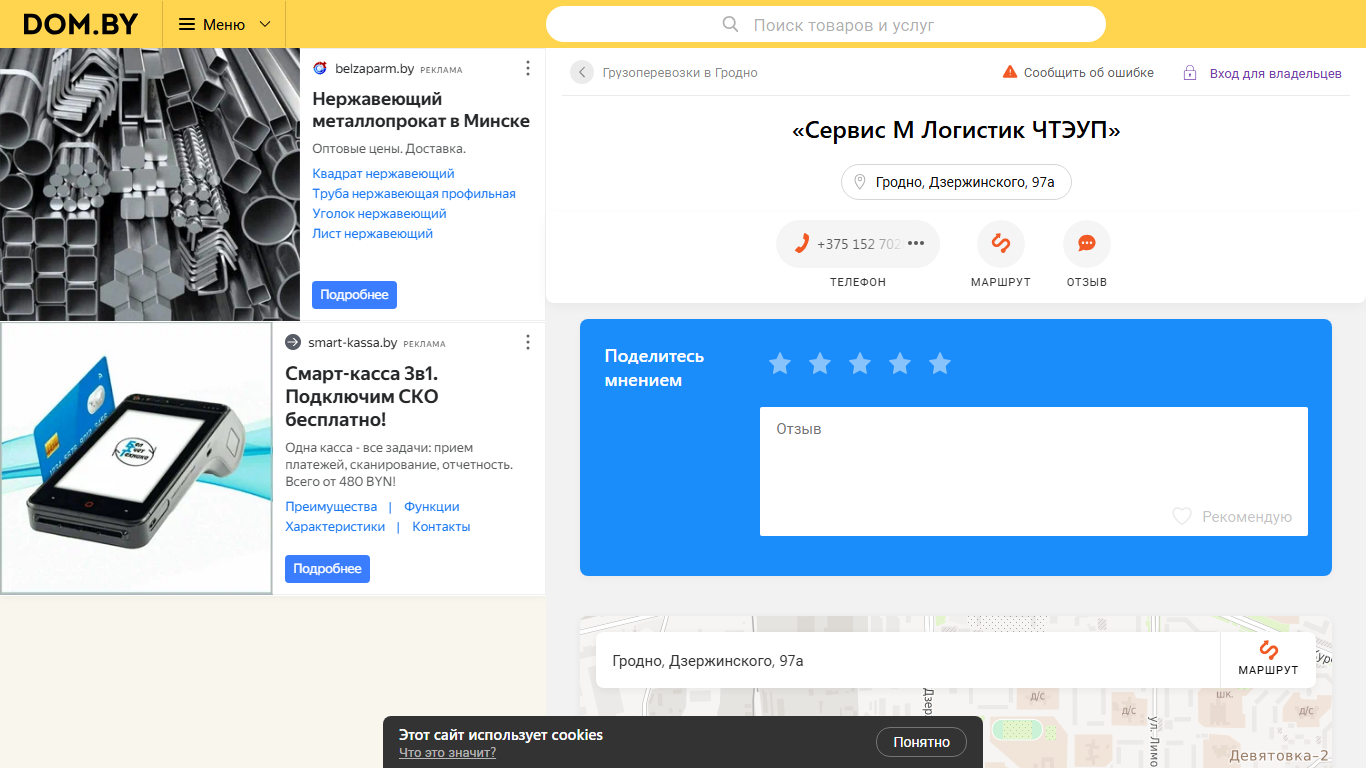Rate three stars in review form
The height and width of the screenshot is (768, 1366).
860,364
